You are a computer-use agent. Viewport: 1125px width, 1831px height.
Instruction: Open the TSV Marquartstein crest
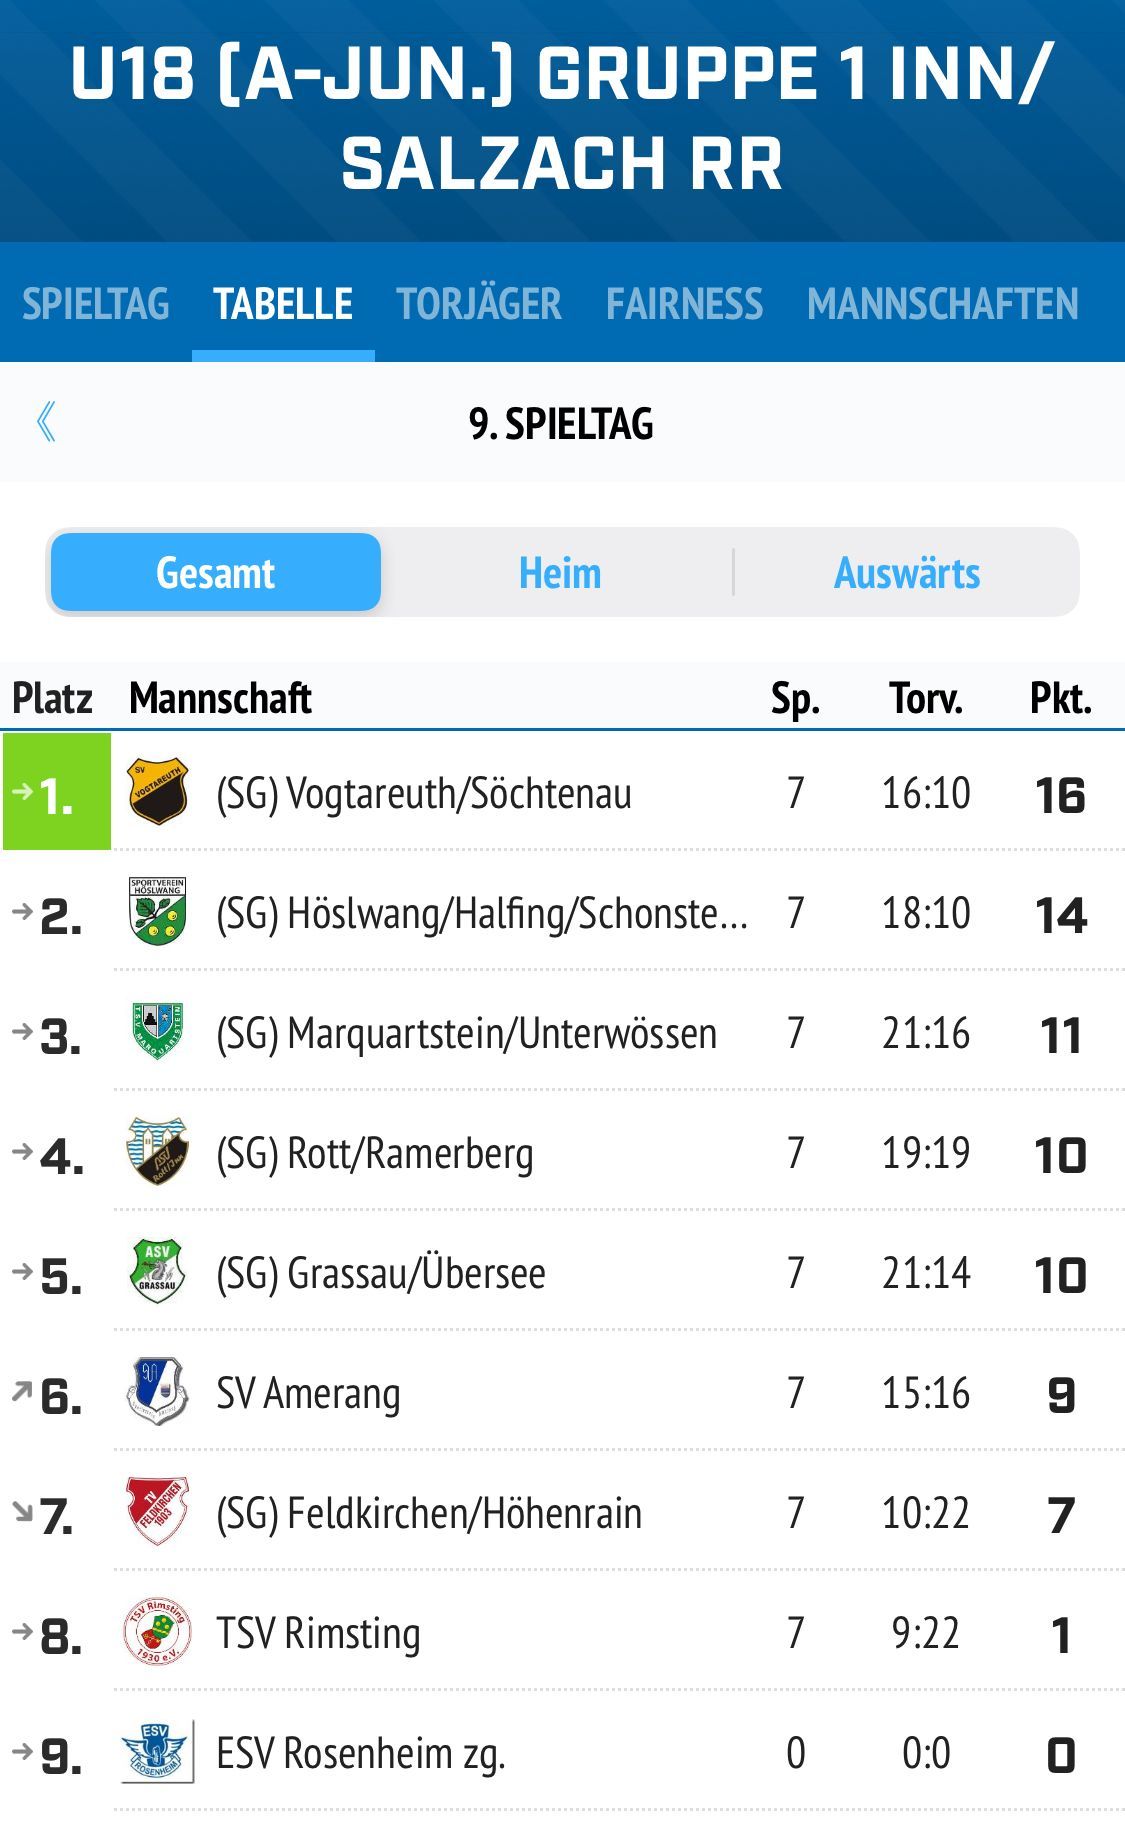158,1032
